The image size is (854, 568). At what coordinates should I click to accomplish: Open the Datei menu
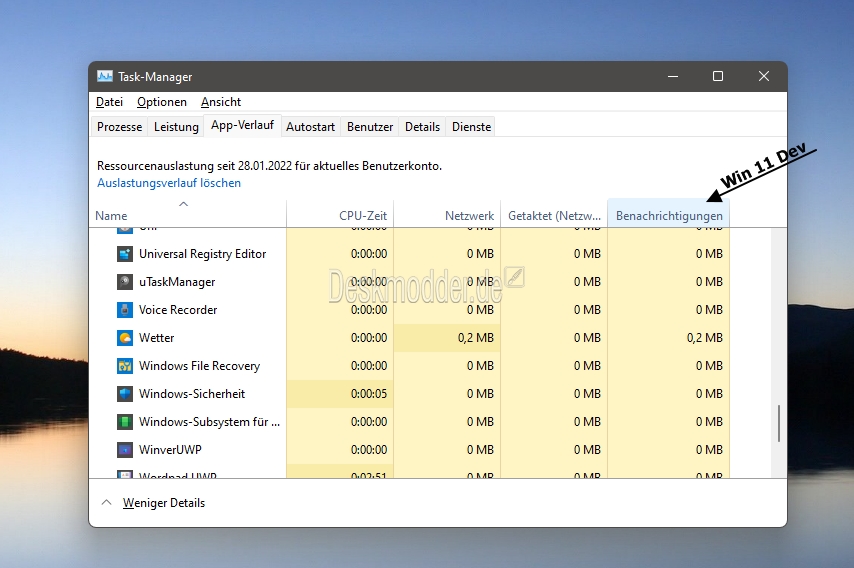109,102
